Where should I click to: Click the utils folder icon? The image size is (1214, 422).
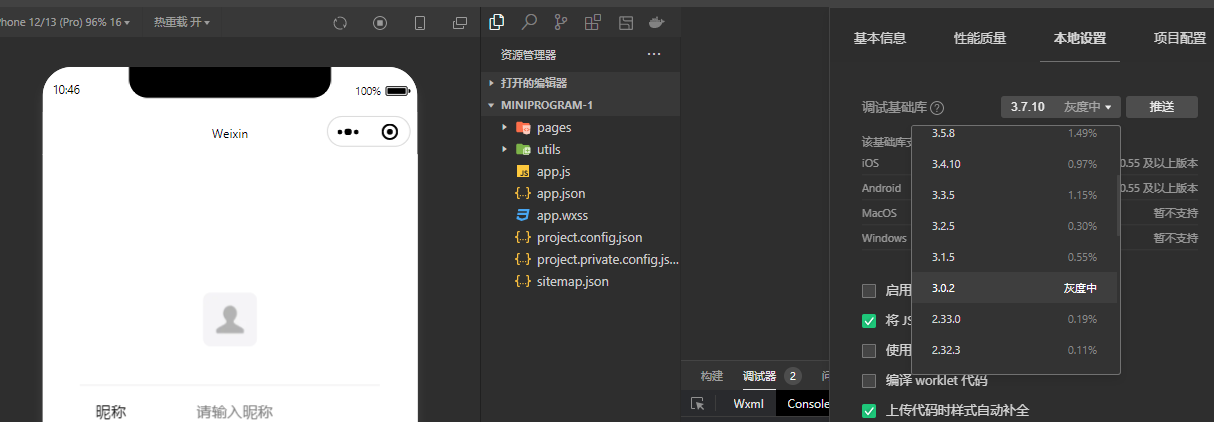coord(523,149)
